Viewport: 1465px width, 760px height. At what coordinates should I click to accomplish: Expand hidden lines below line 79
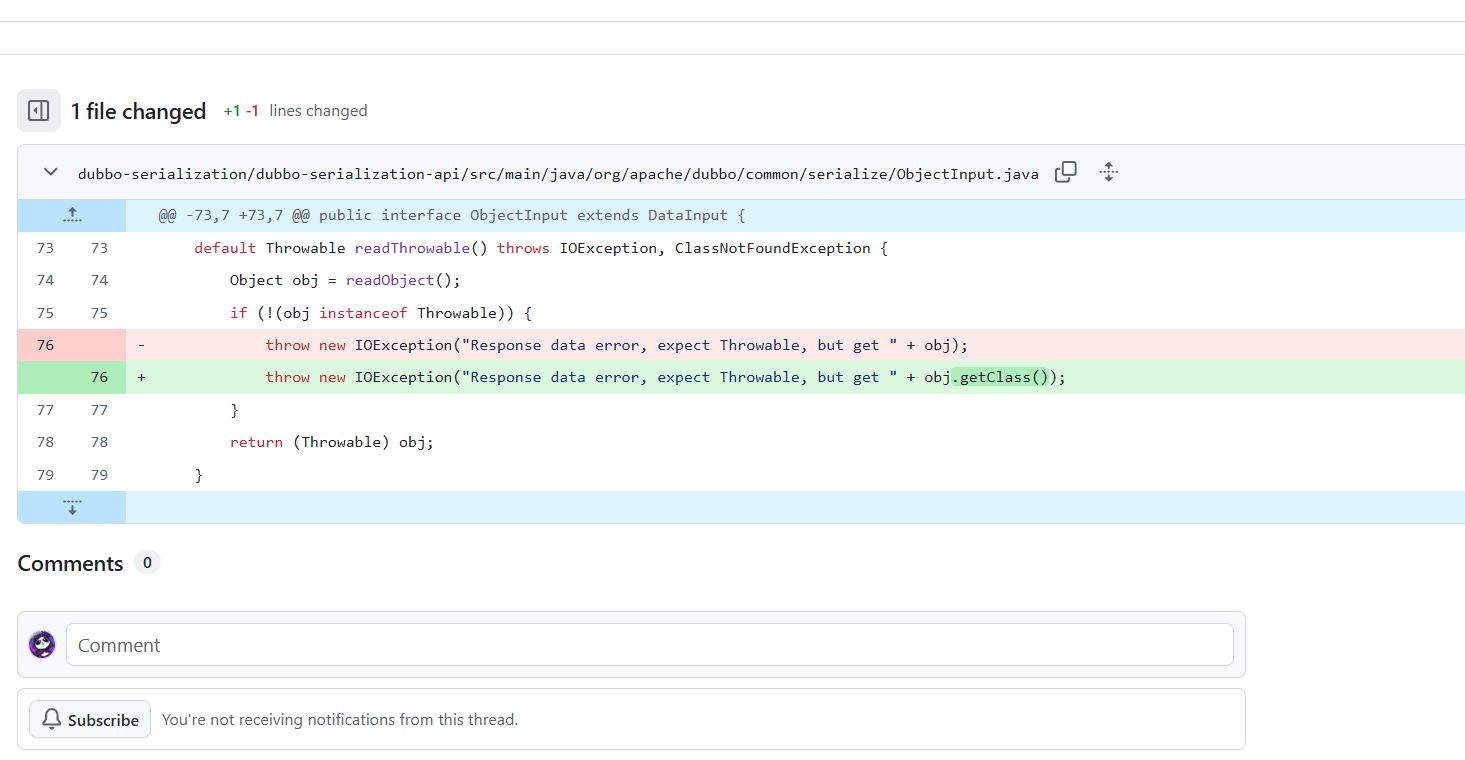(72, 507)
